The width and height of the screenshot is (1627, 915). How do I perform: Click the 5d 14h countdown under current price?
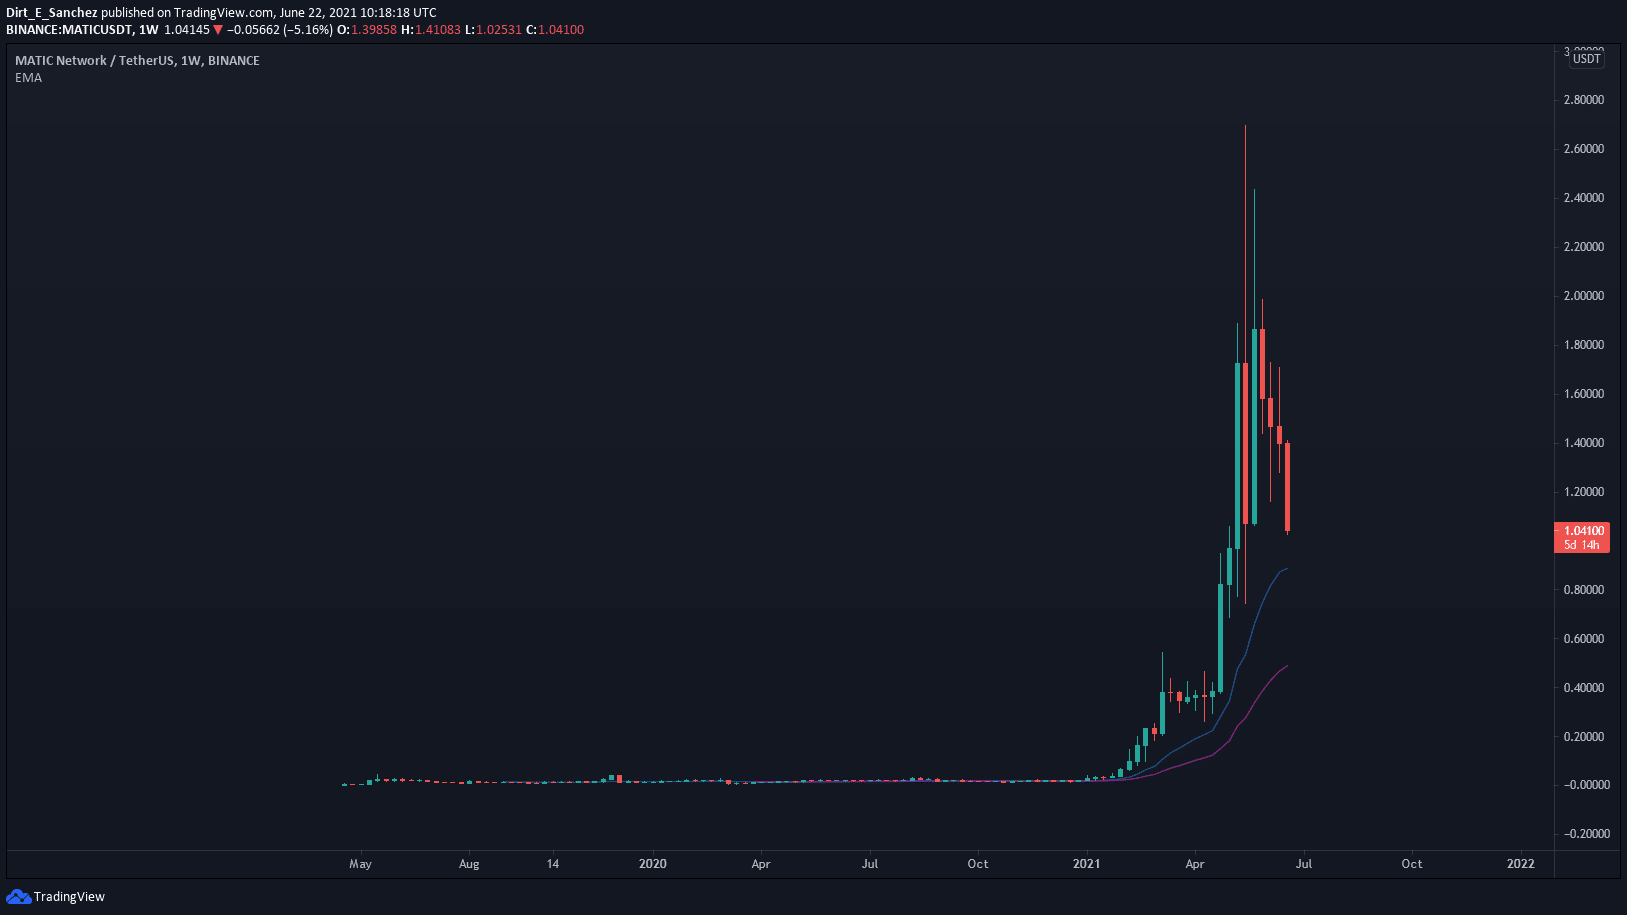pyautogui.click(x=1582, y=545)
